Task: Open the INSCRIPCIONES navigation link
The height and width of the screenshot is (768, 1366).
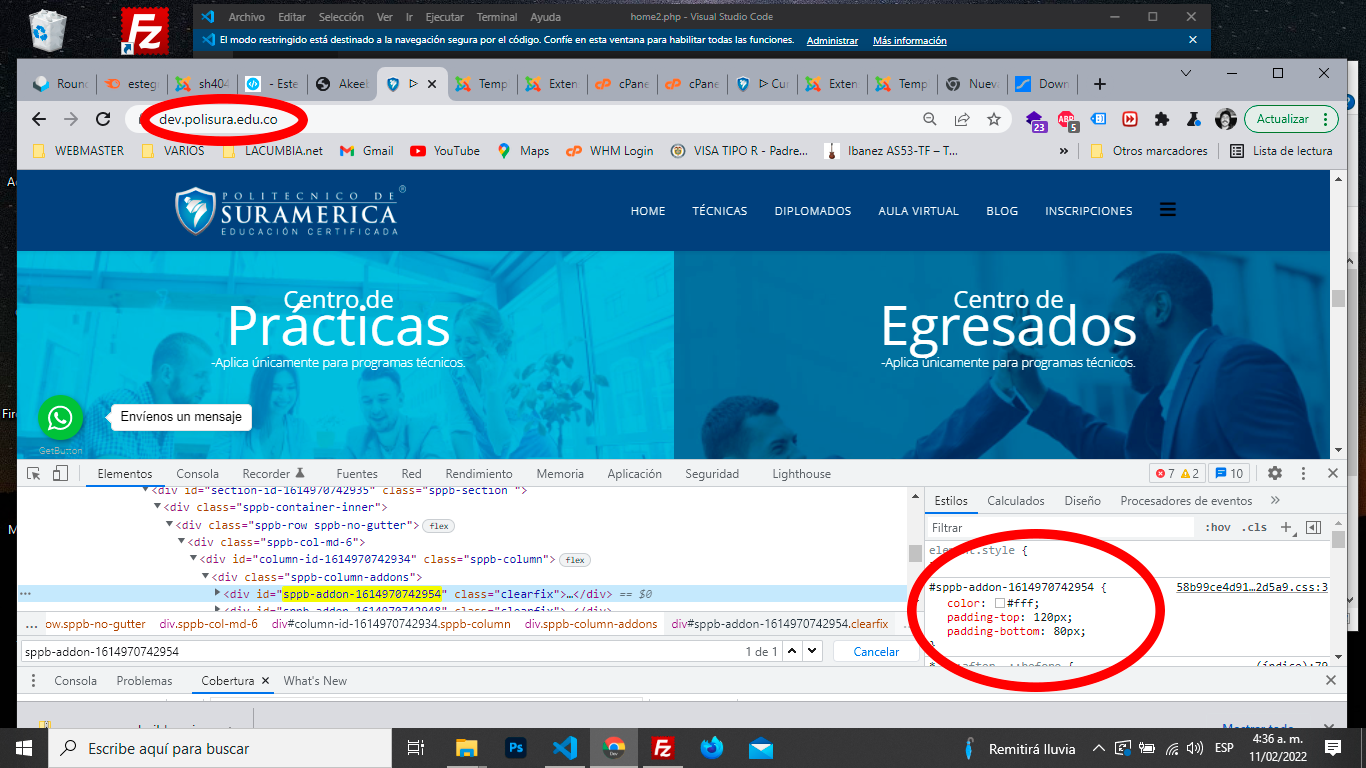Action: (1088, 211)
